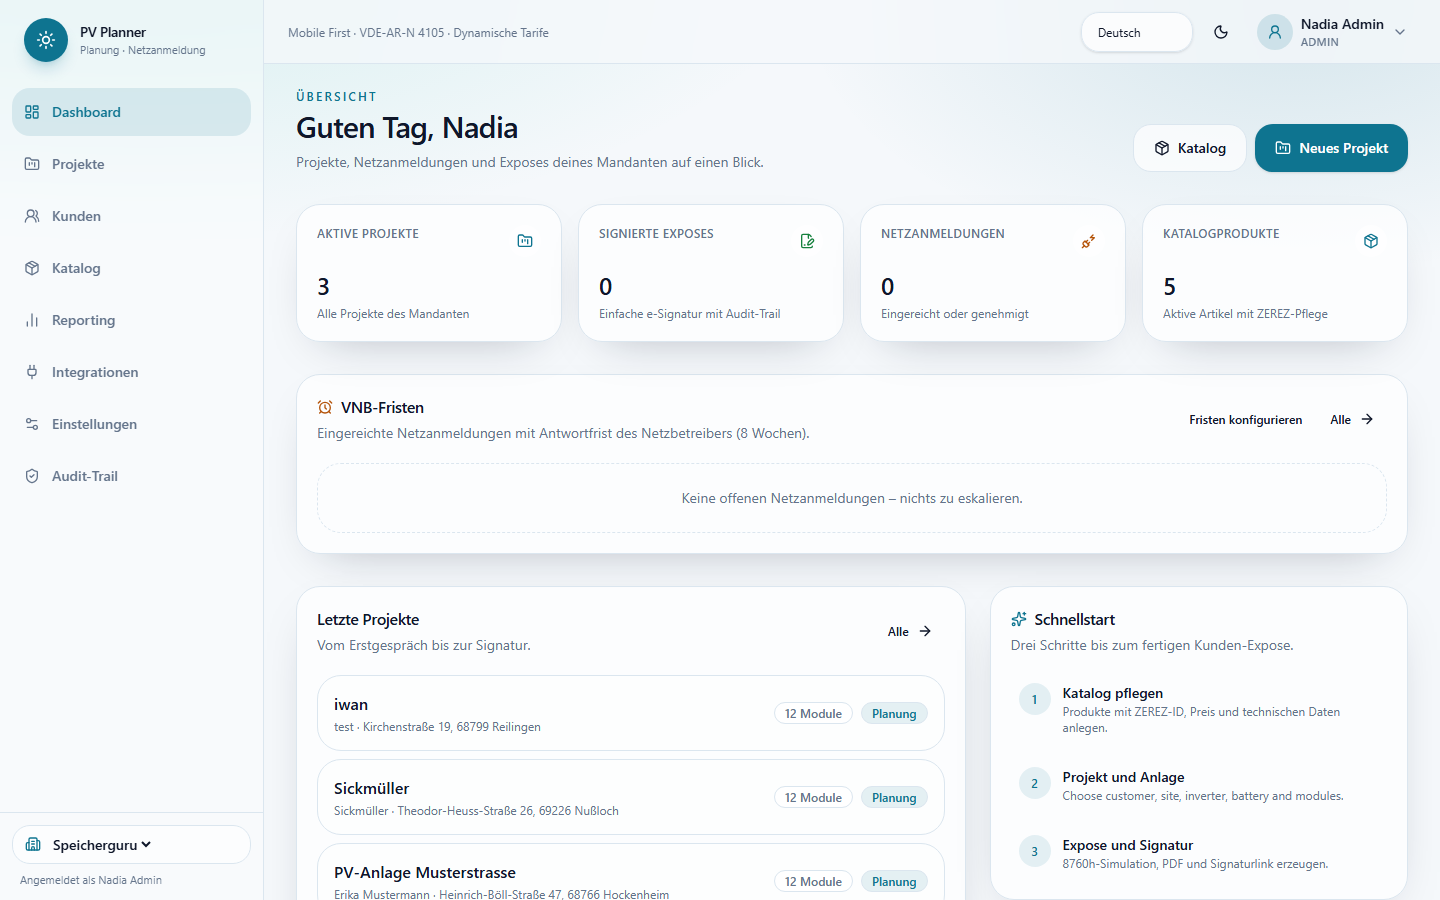Click the PV Planner sun logo icon
This screenshot has width=1440, height=900.
46,40
